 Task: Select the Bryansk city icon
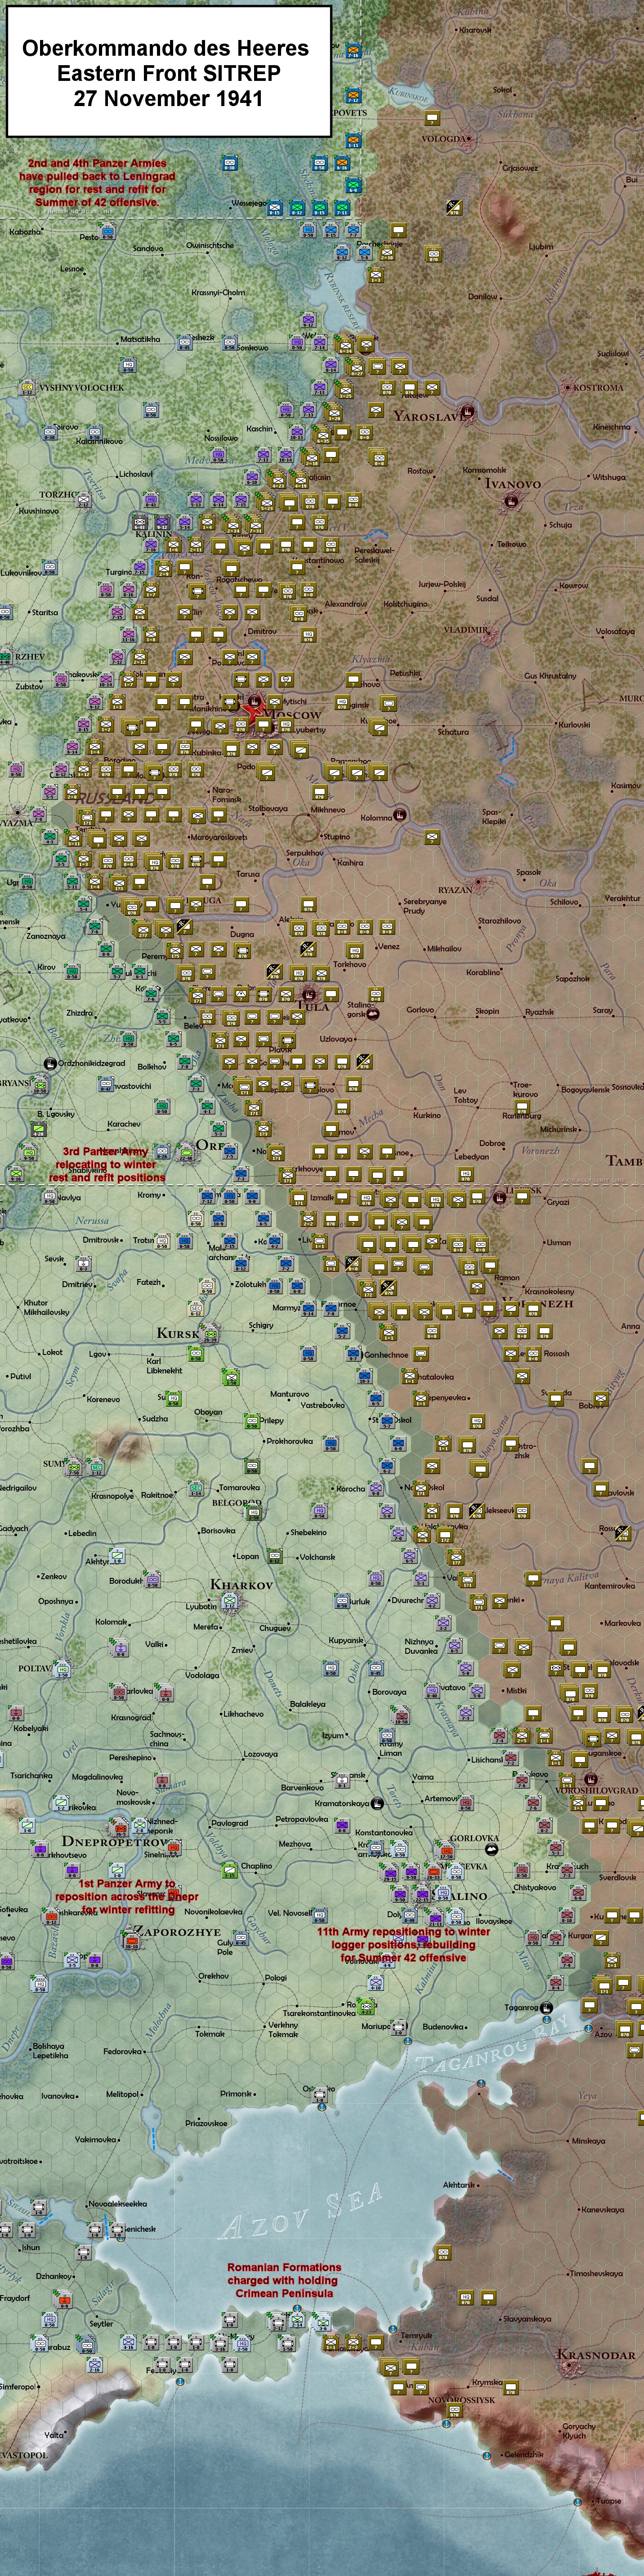click(x=39, y=1085)
